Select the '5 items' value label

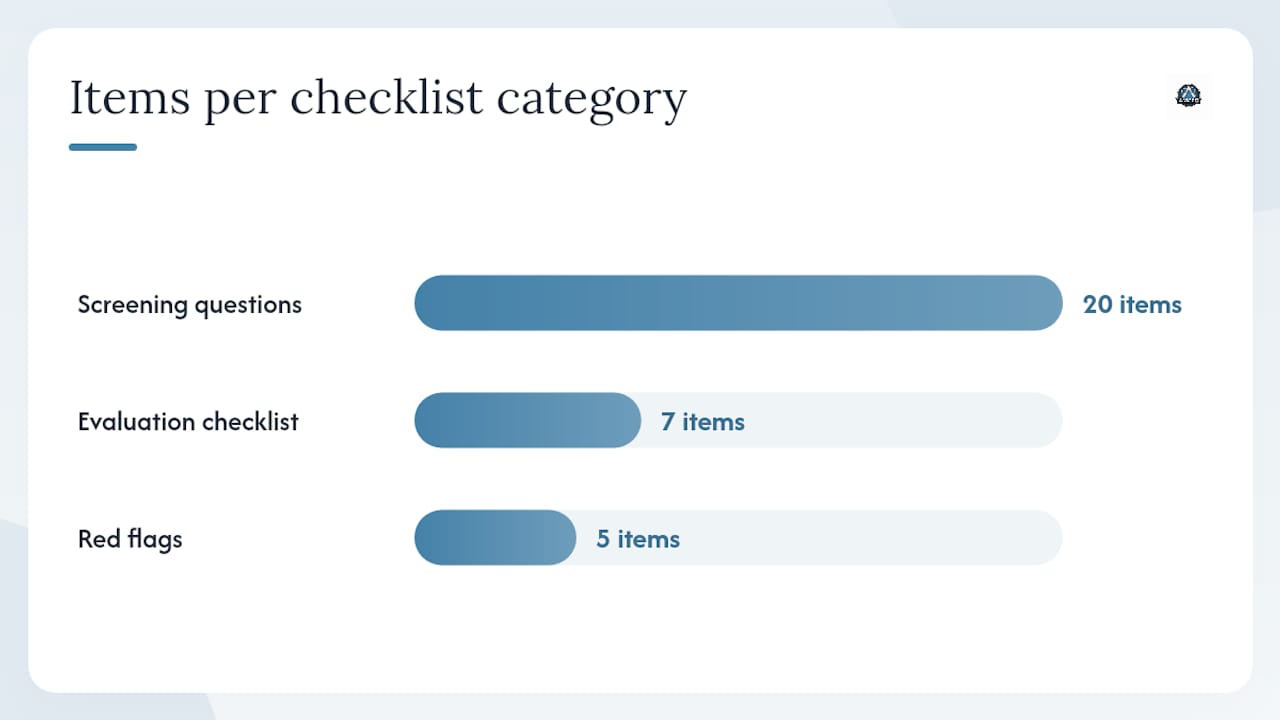tap(638, 539)
